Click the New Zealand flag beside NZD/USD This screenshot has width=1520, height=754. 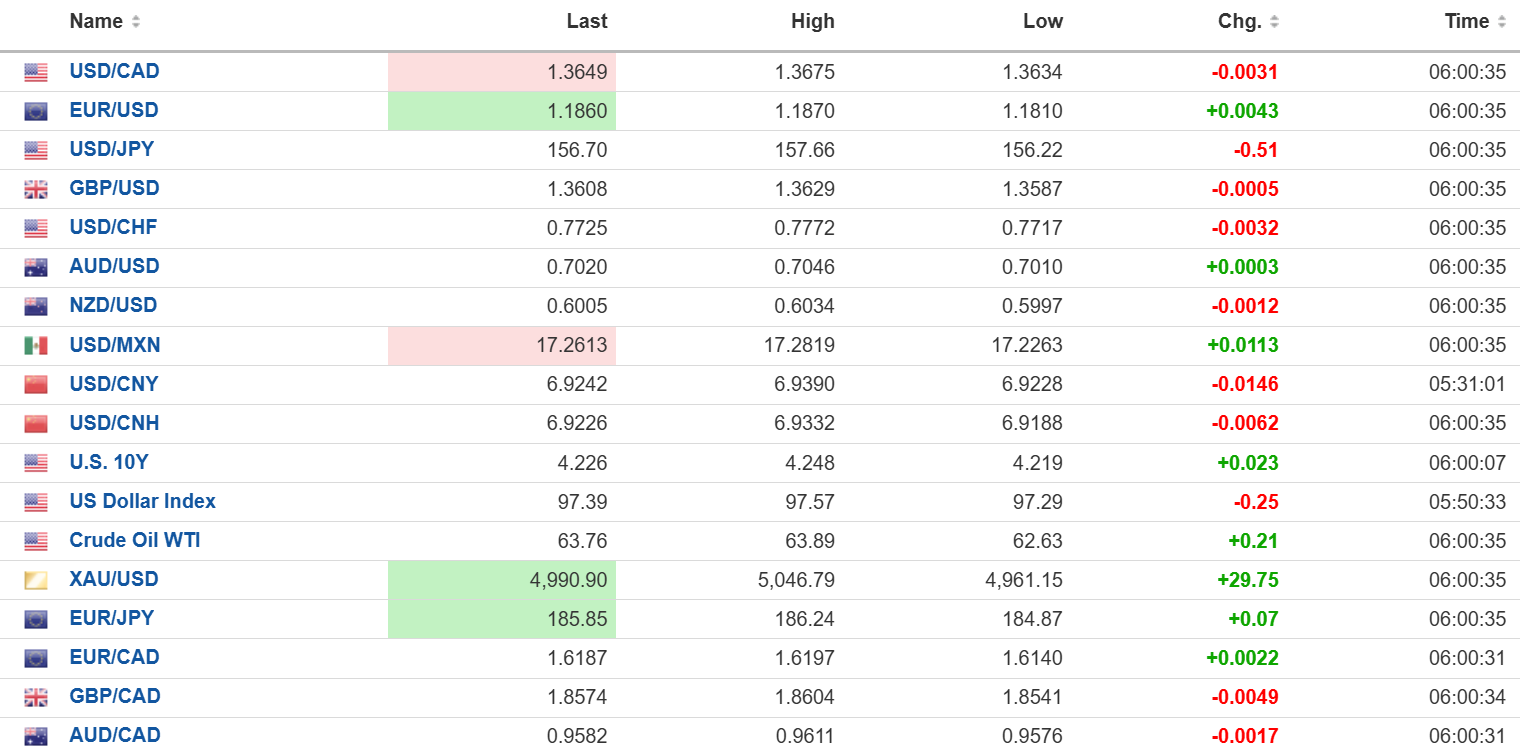36,307
